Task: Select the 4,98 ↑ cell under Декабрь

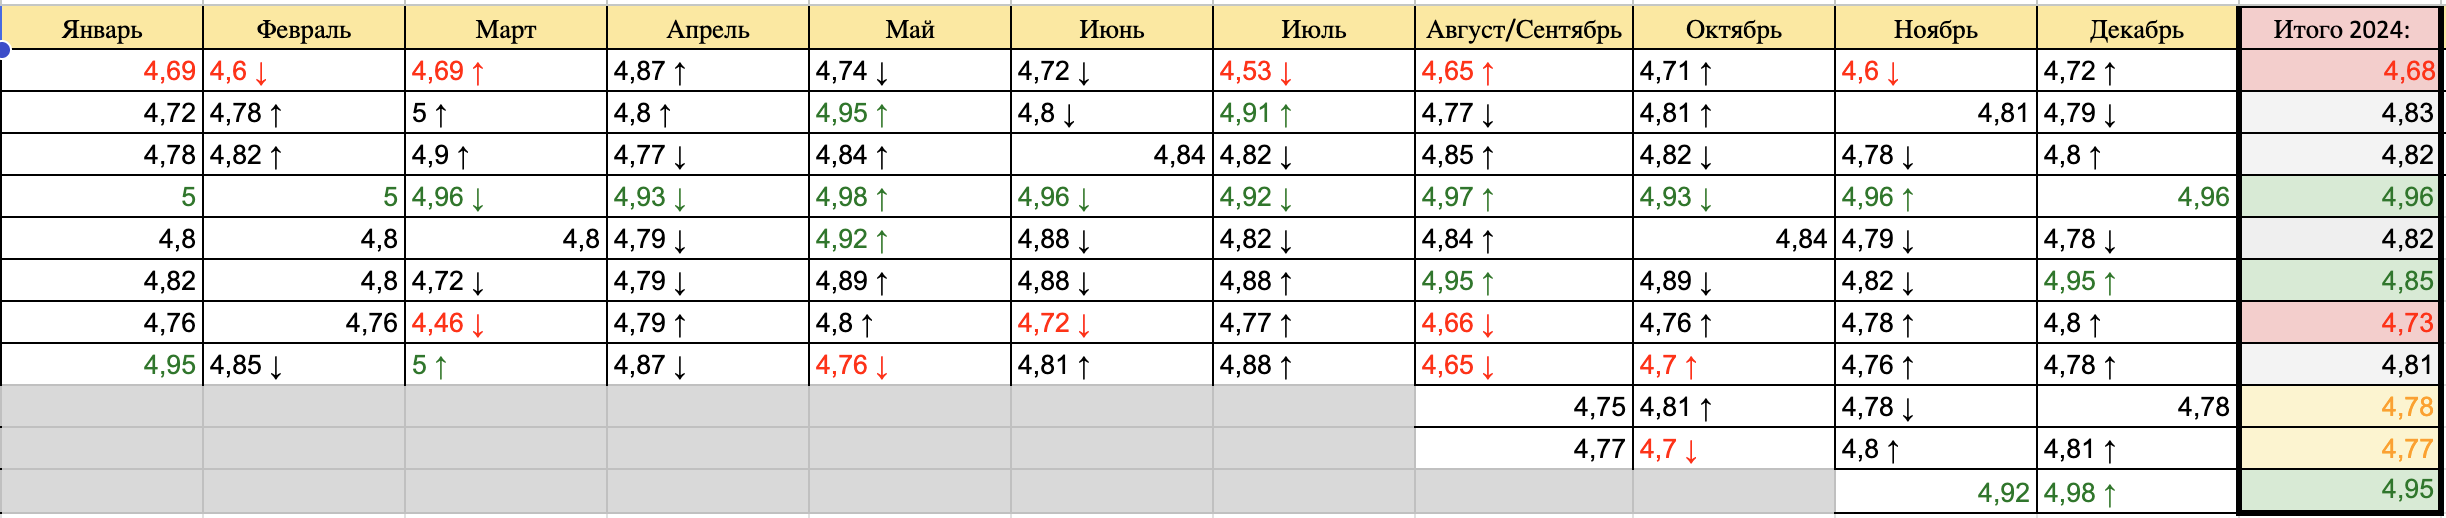Action: pos(2137,492)
